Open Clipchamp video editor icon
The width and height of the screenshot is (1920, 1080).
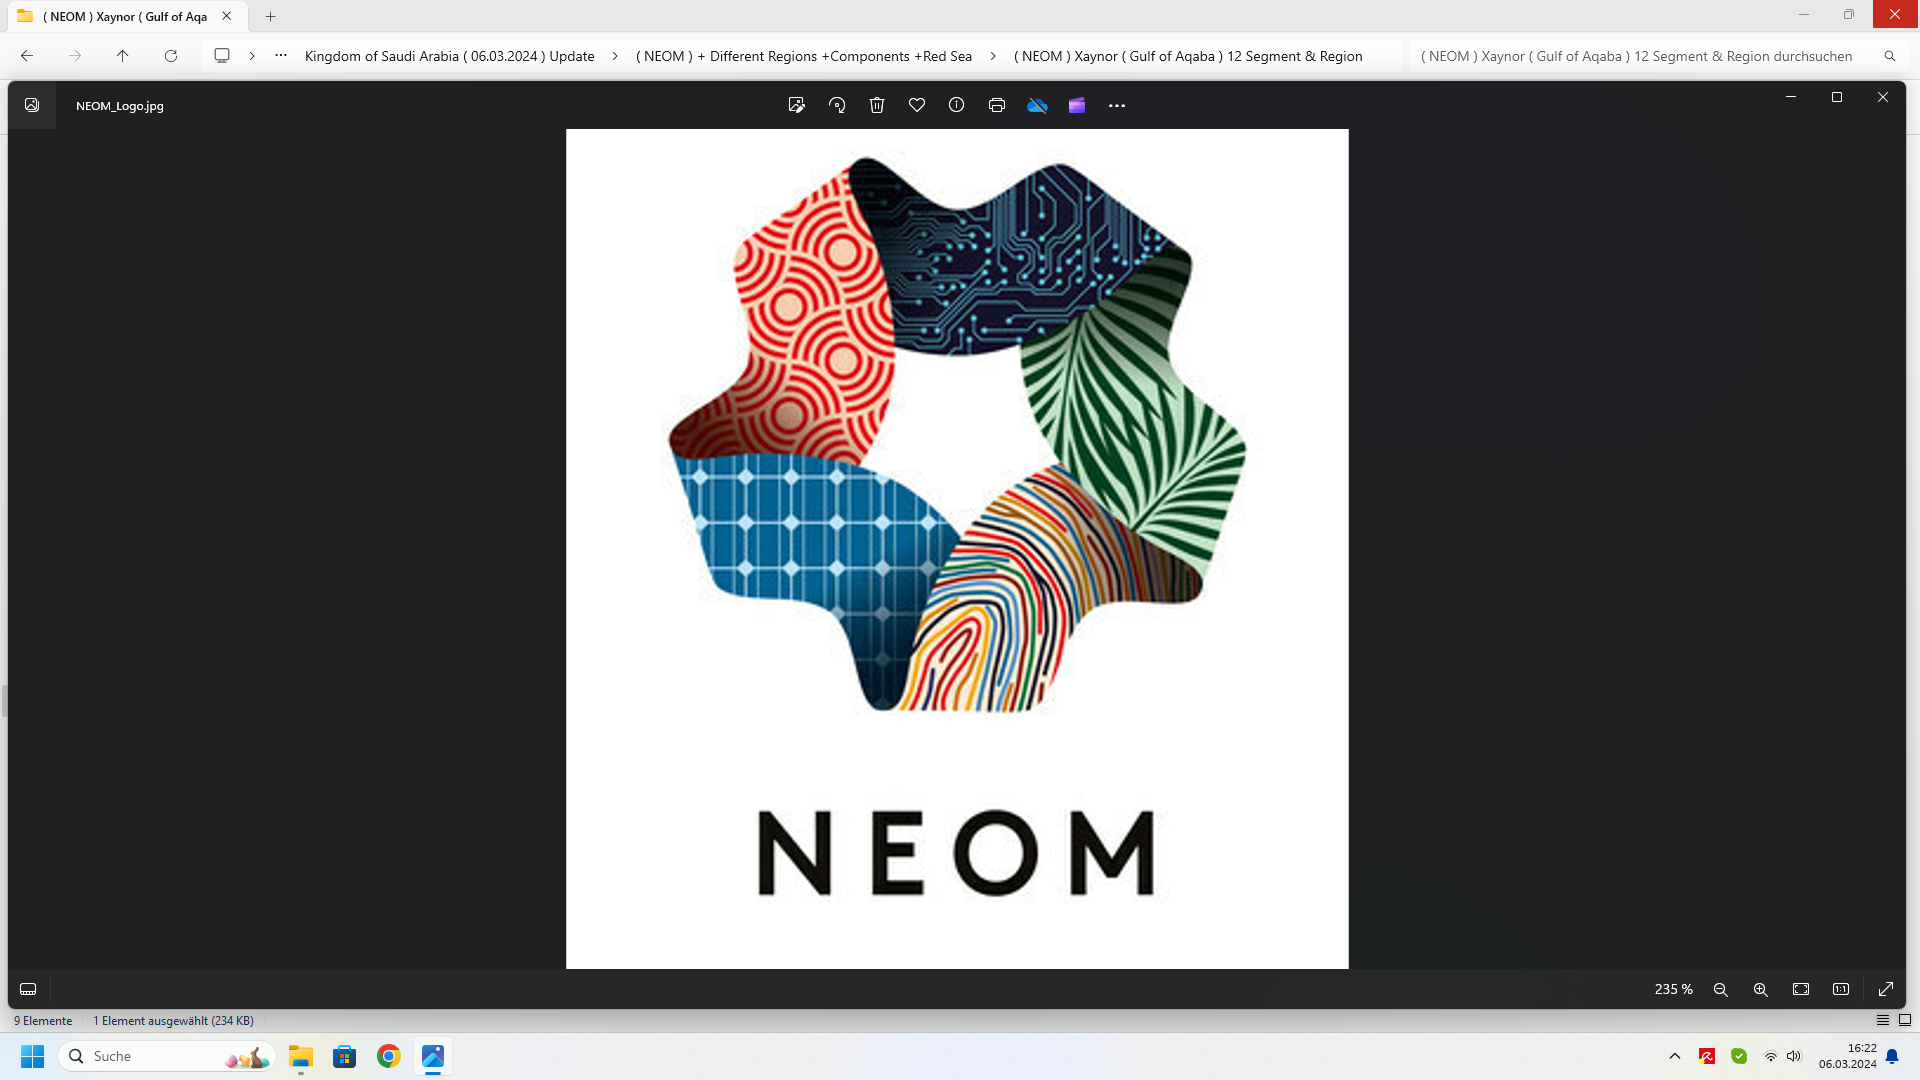(x=1077, y=105)
